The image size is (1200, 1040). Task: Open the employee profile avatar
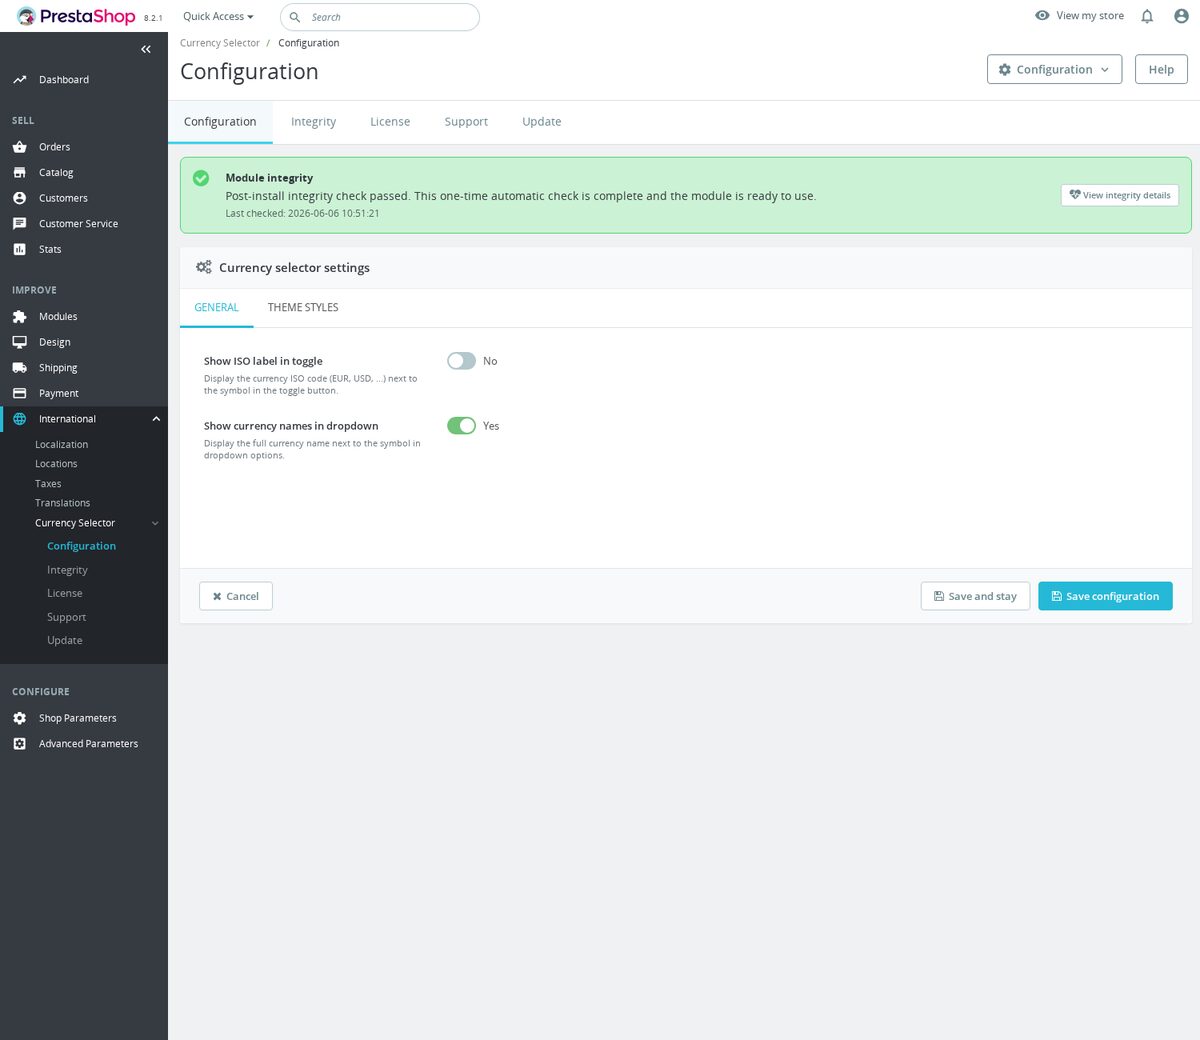tap(1181, 16)
